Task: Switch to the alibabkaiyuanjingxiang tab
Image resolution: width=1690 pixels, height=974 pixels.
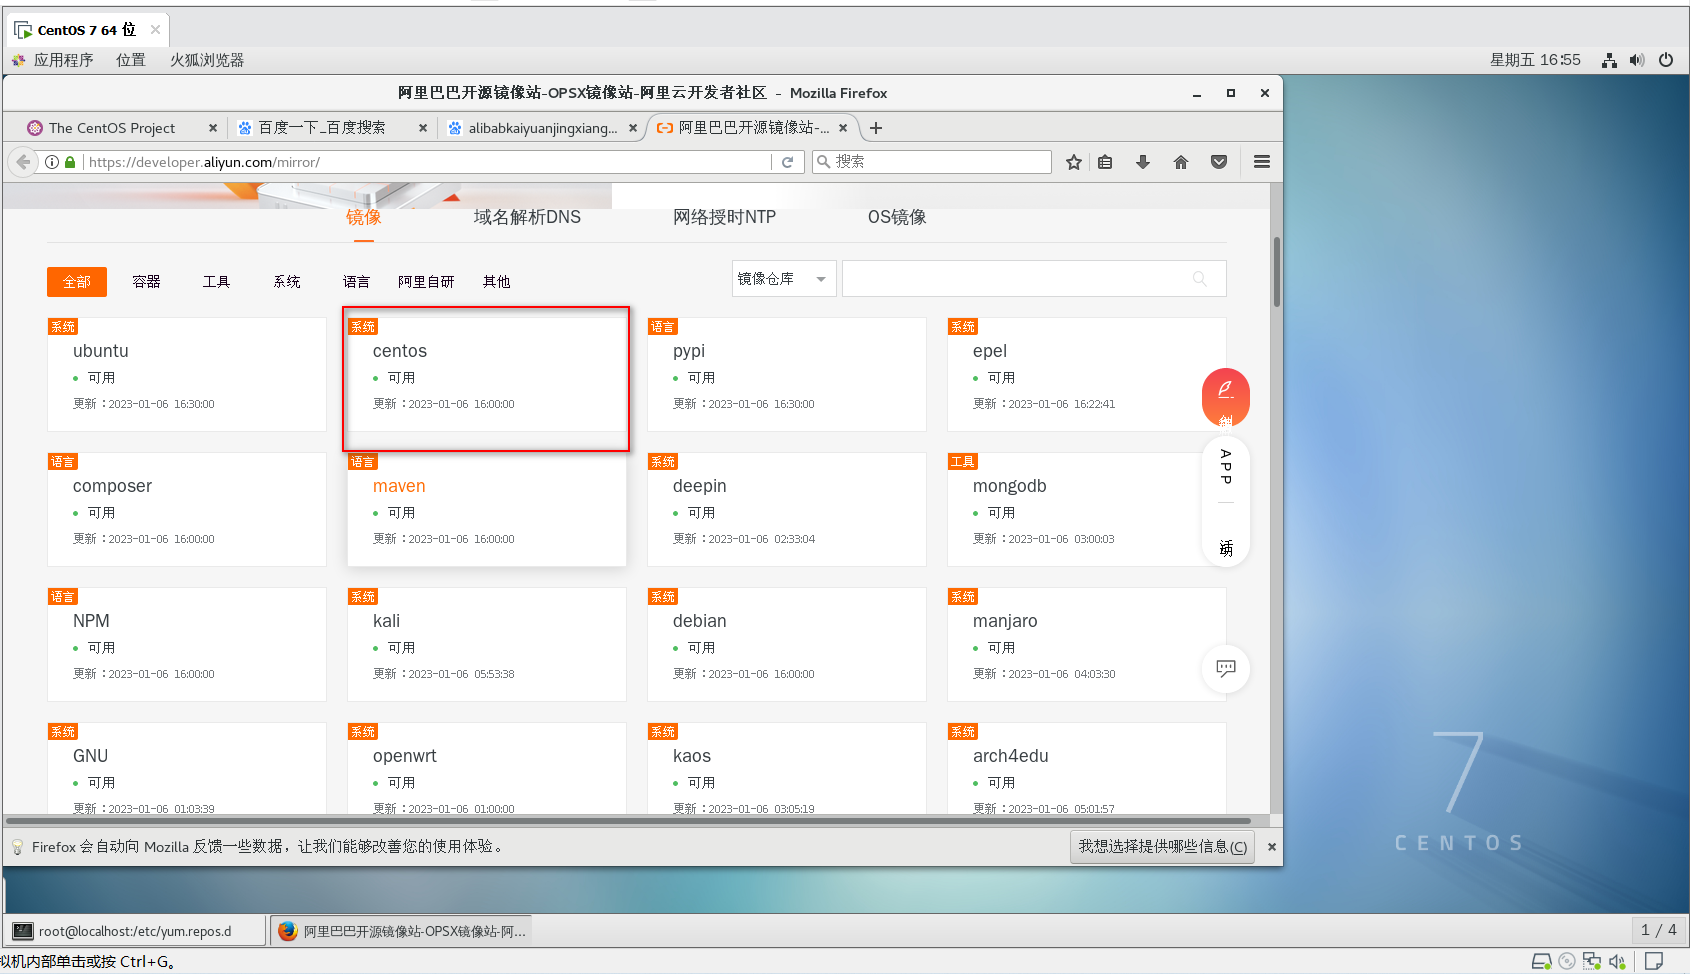Action: click(x=543, y=128)
